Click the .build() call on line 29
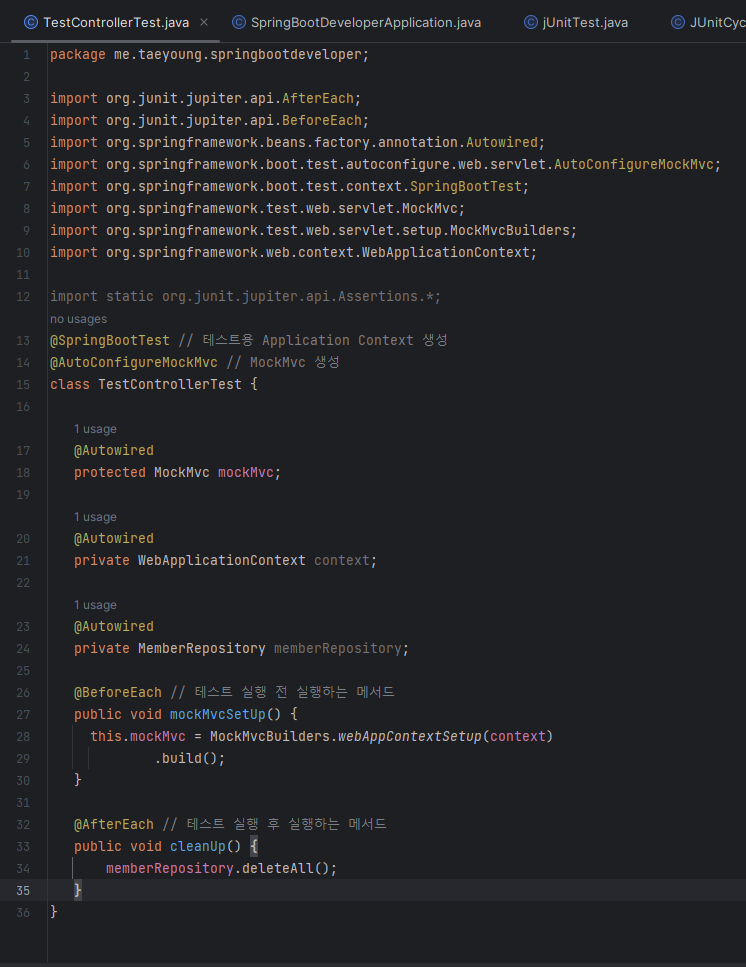 [190, 759]
